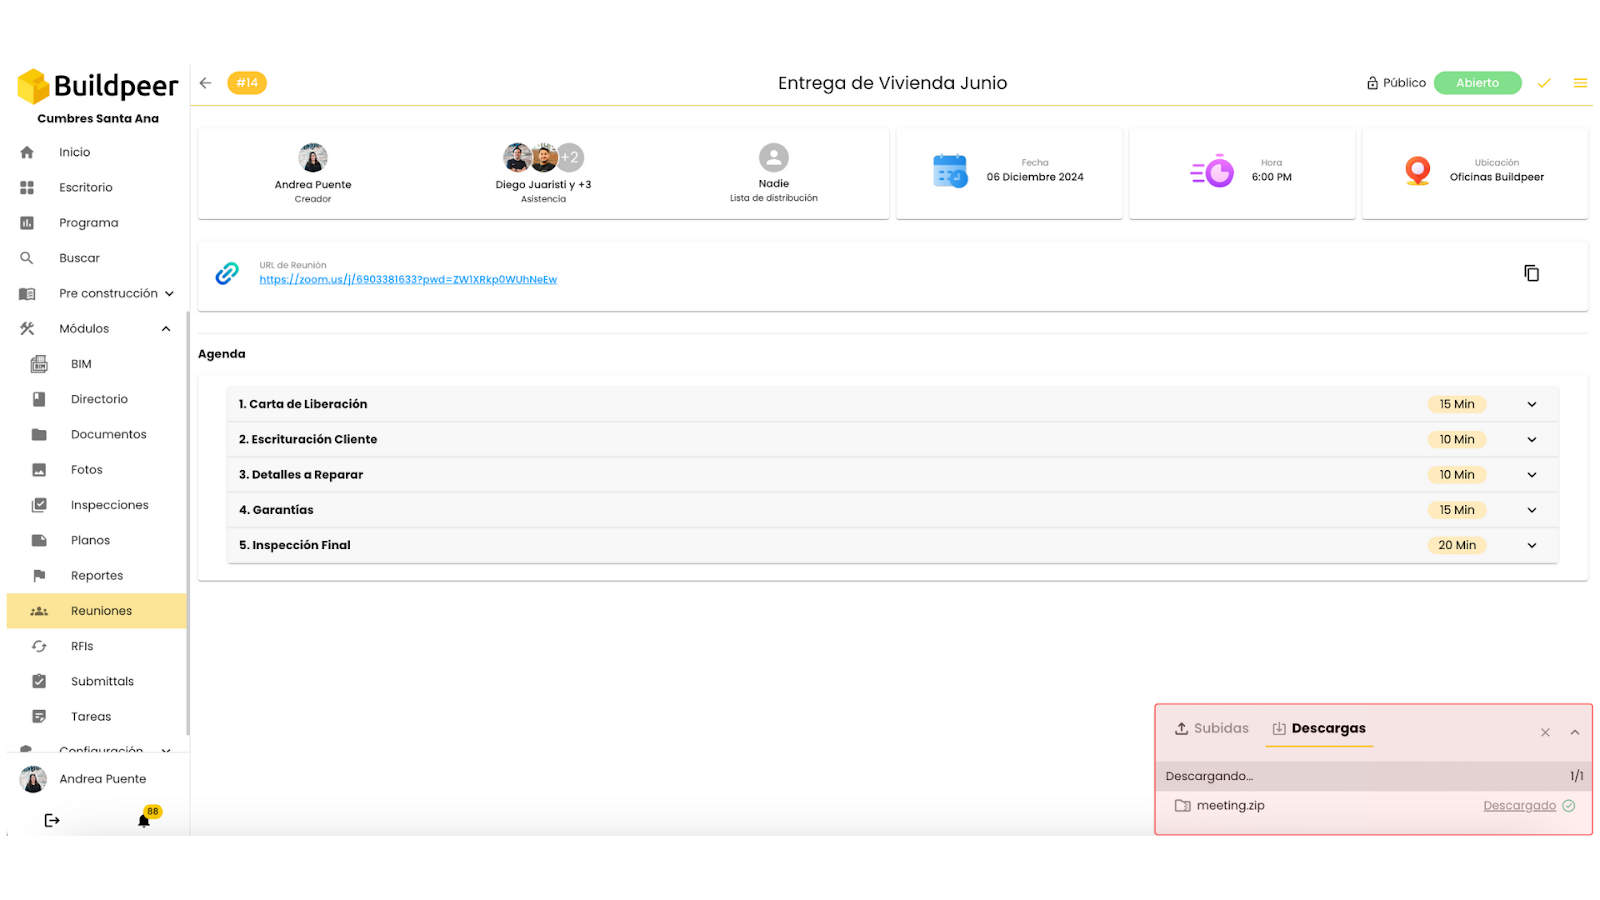
Task: Click the Andrea Puente user profile
Action: pos(84,779)
